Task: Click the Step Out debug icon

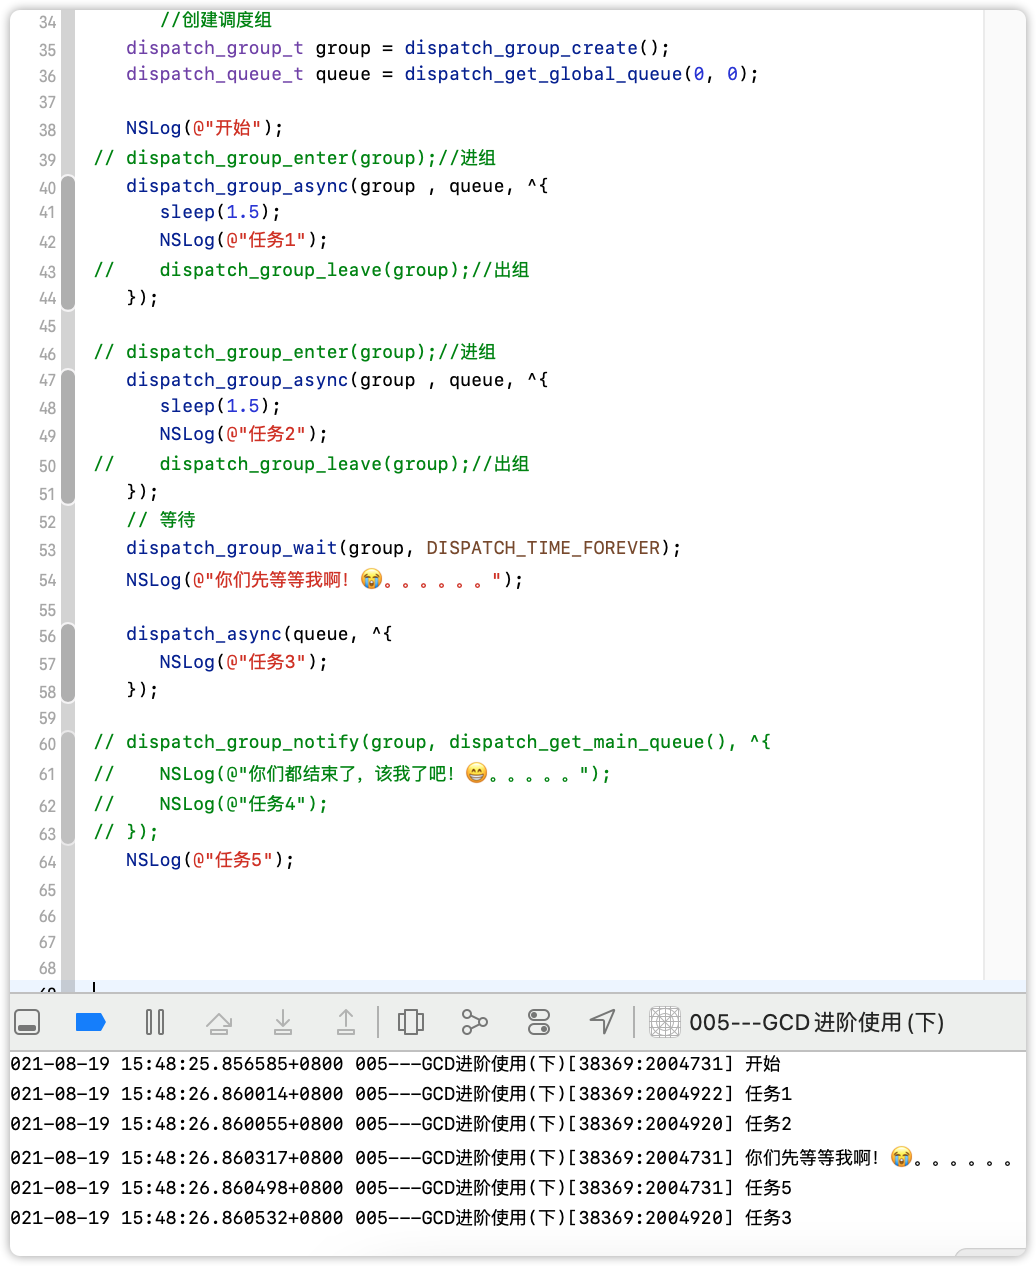Action: tap(346, 1022)
